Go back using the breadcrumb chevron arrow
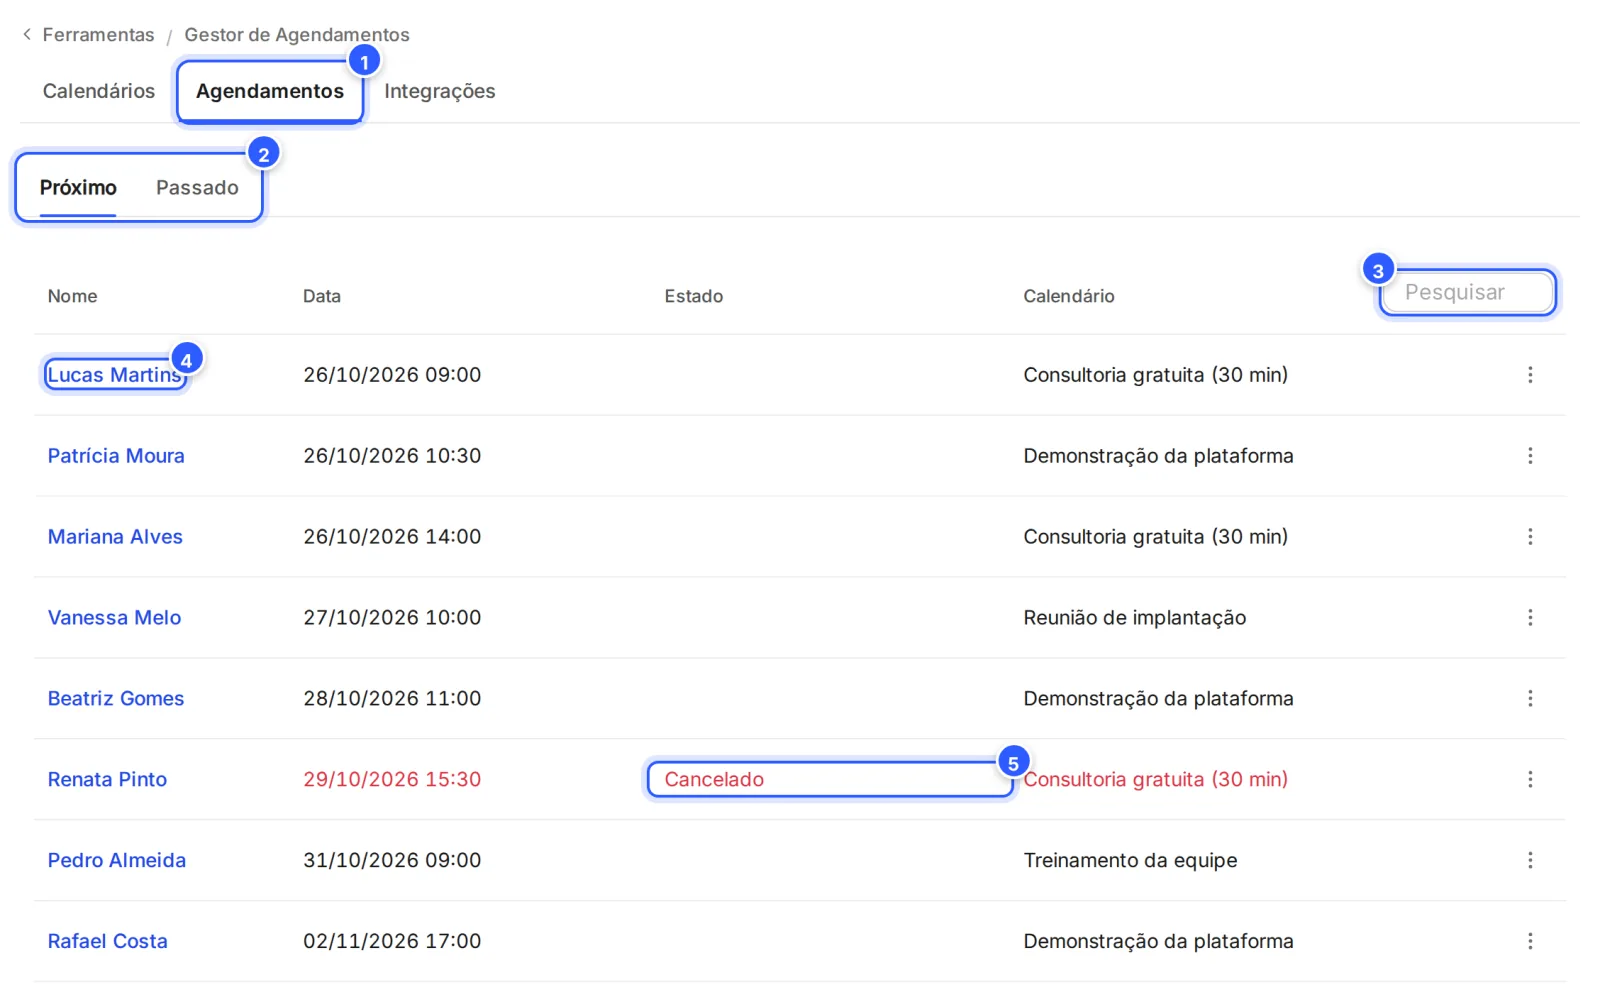This screenshot has width=1600, height=1002. pyautogui.click(x=27, y=34)
